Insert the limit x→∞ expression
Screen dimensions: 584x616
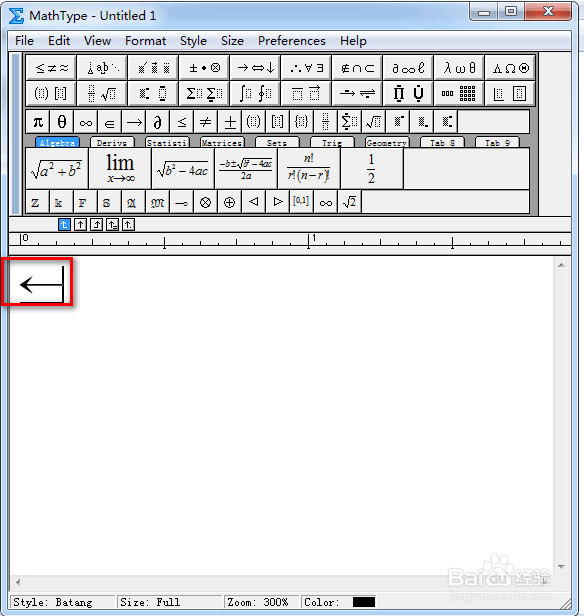coord(120,169)
